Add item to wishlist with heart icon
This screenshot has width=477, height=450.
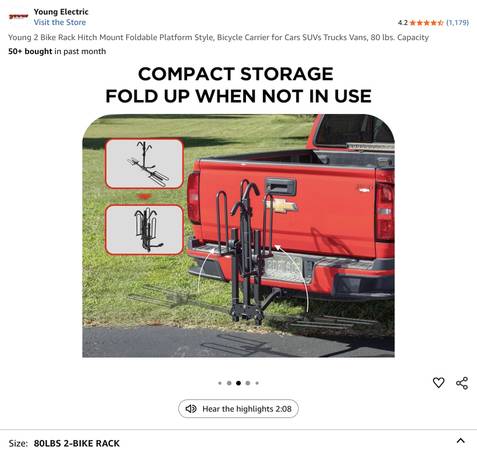[438, 383]
